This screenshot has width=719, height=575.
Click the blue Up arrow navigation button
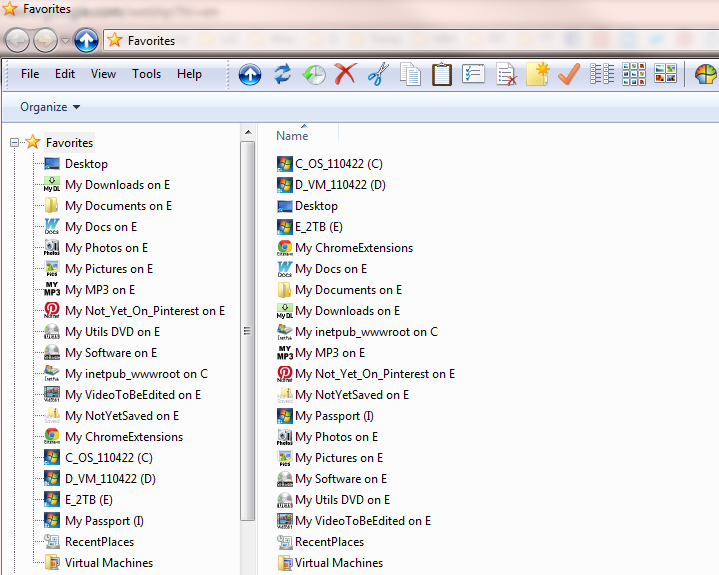coord(86,40)
